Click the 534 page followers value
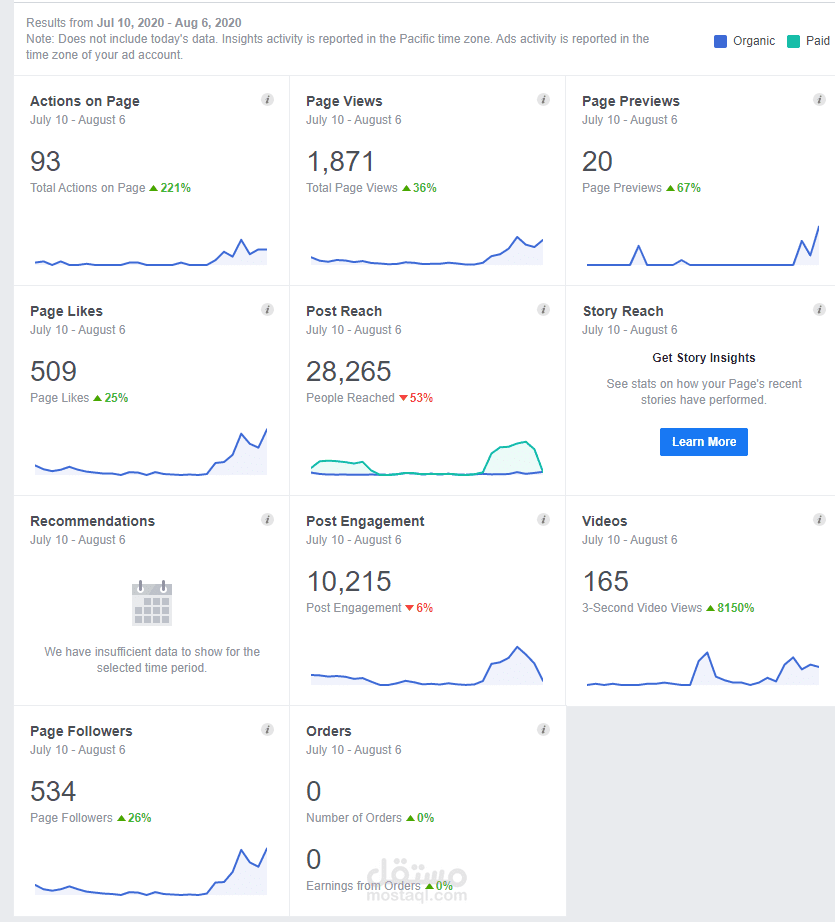Screen dimensions: 835x922 click(x=53, y=791)
